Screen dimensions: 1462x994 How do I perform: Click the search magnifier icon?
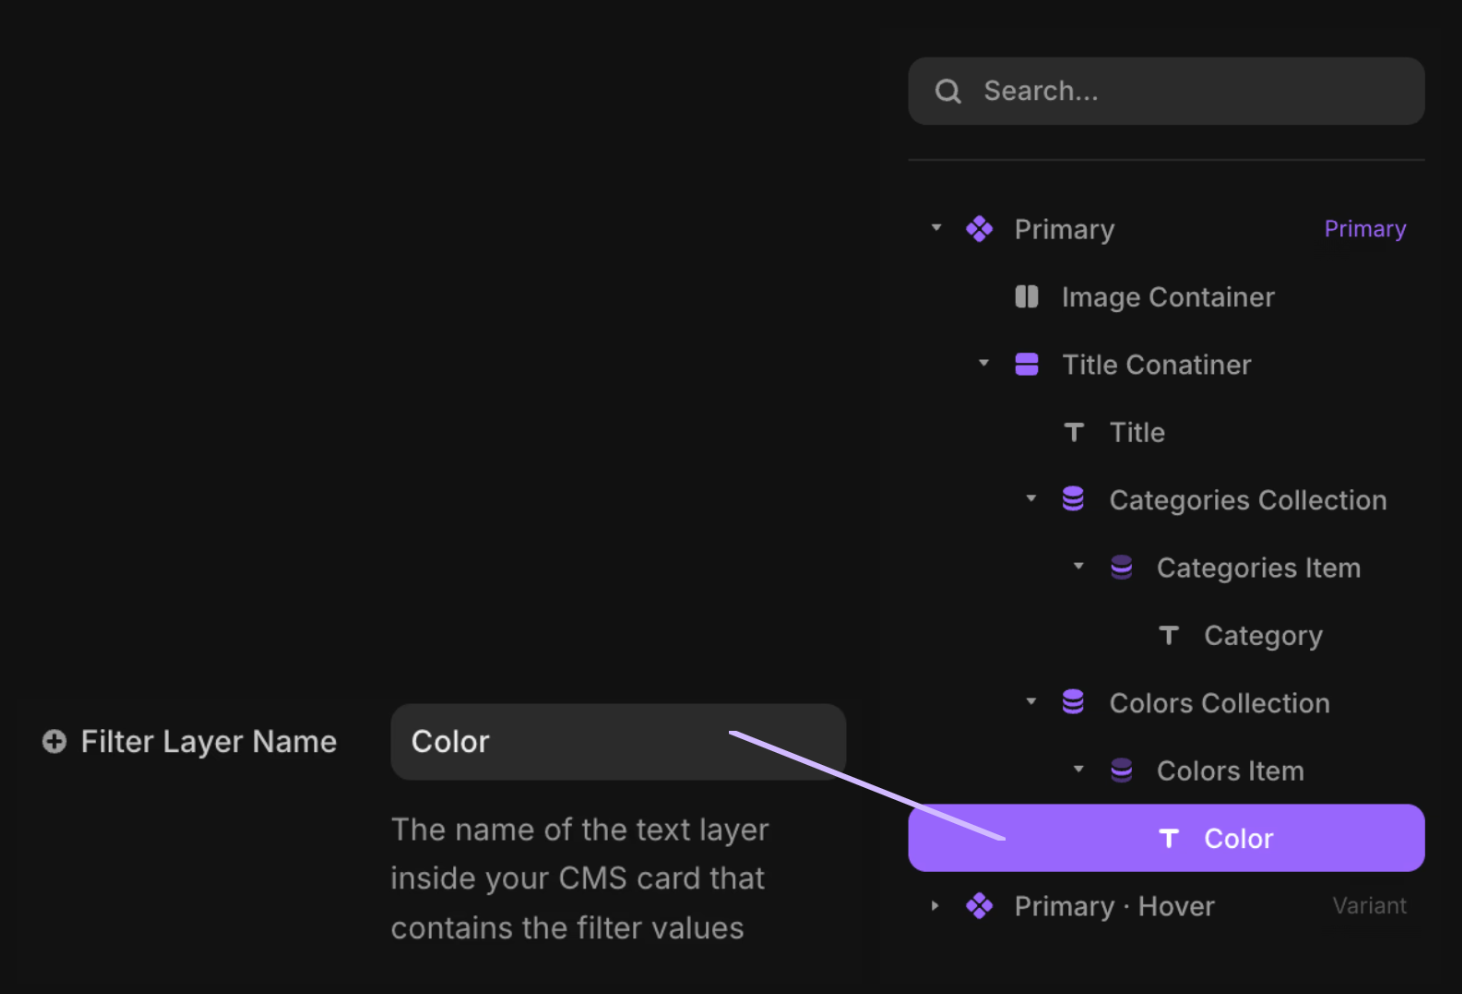(948, 92)
